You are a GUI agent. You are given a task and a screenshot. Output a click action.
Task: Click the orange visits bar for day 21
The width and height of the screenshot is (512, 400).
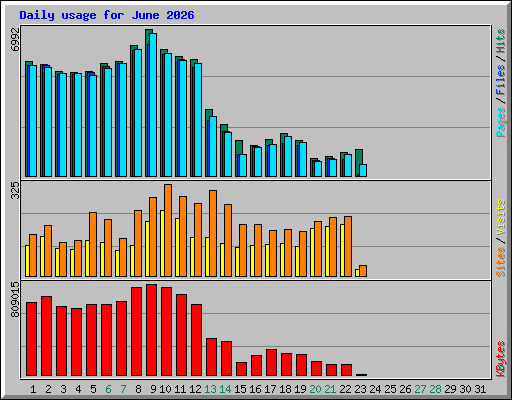[x=333, y=247]
